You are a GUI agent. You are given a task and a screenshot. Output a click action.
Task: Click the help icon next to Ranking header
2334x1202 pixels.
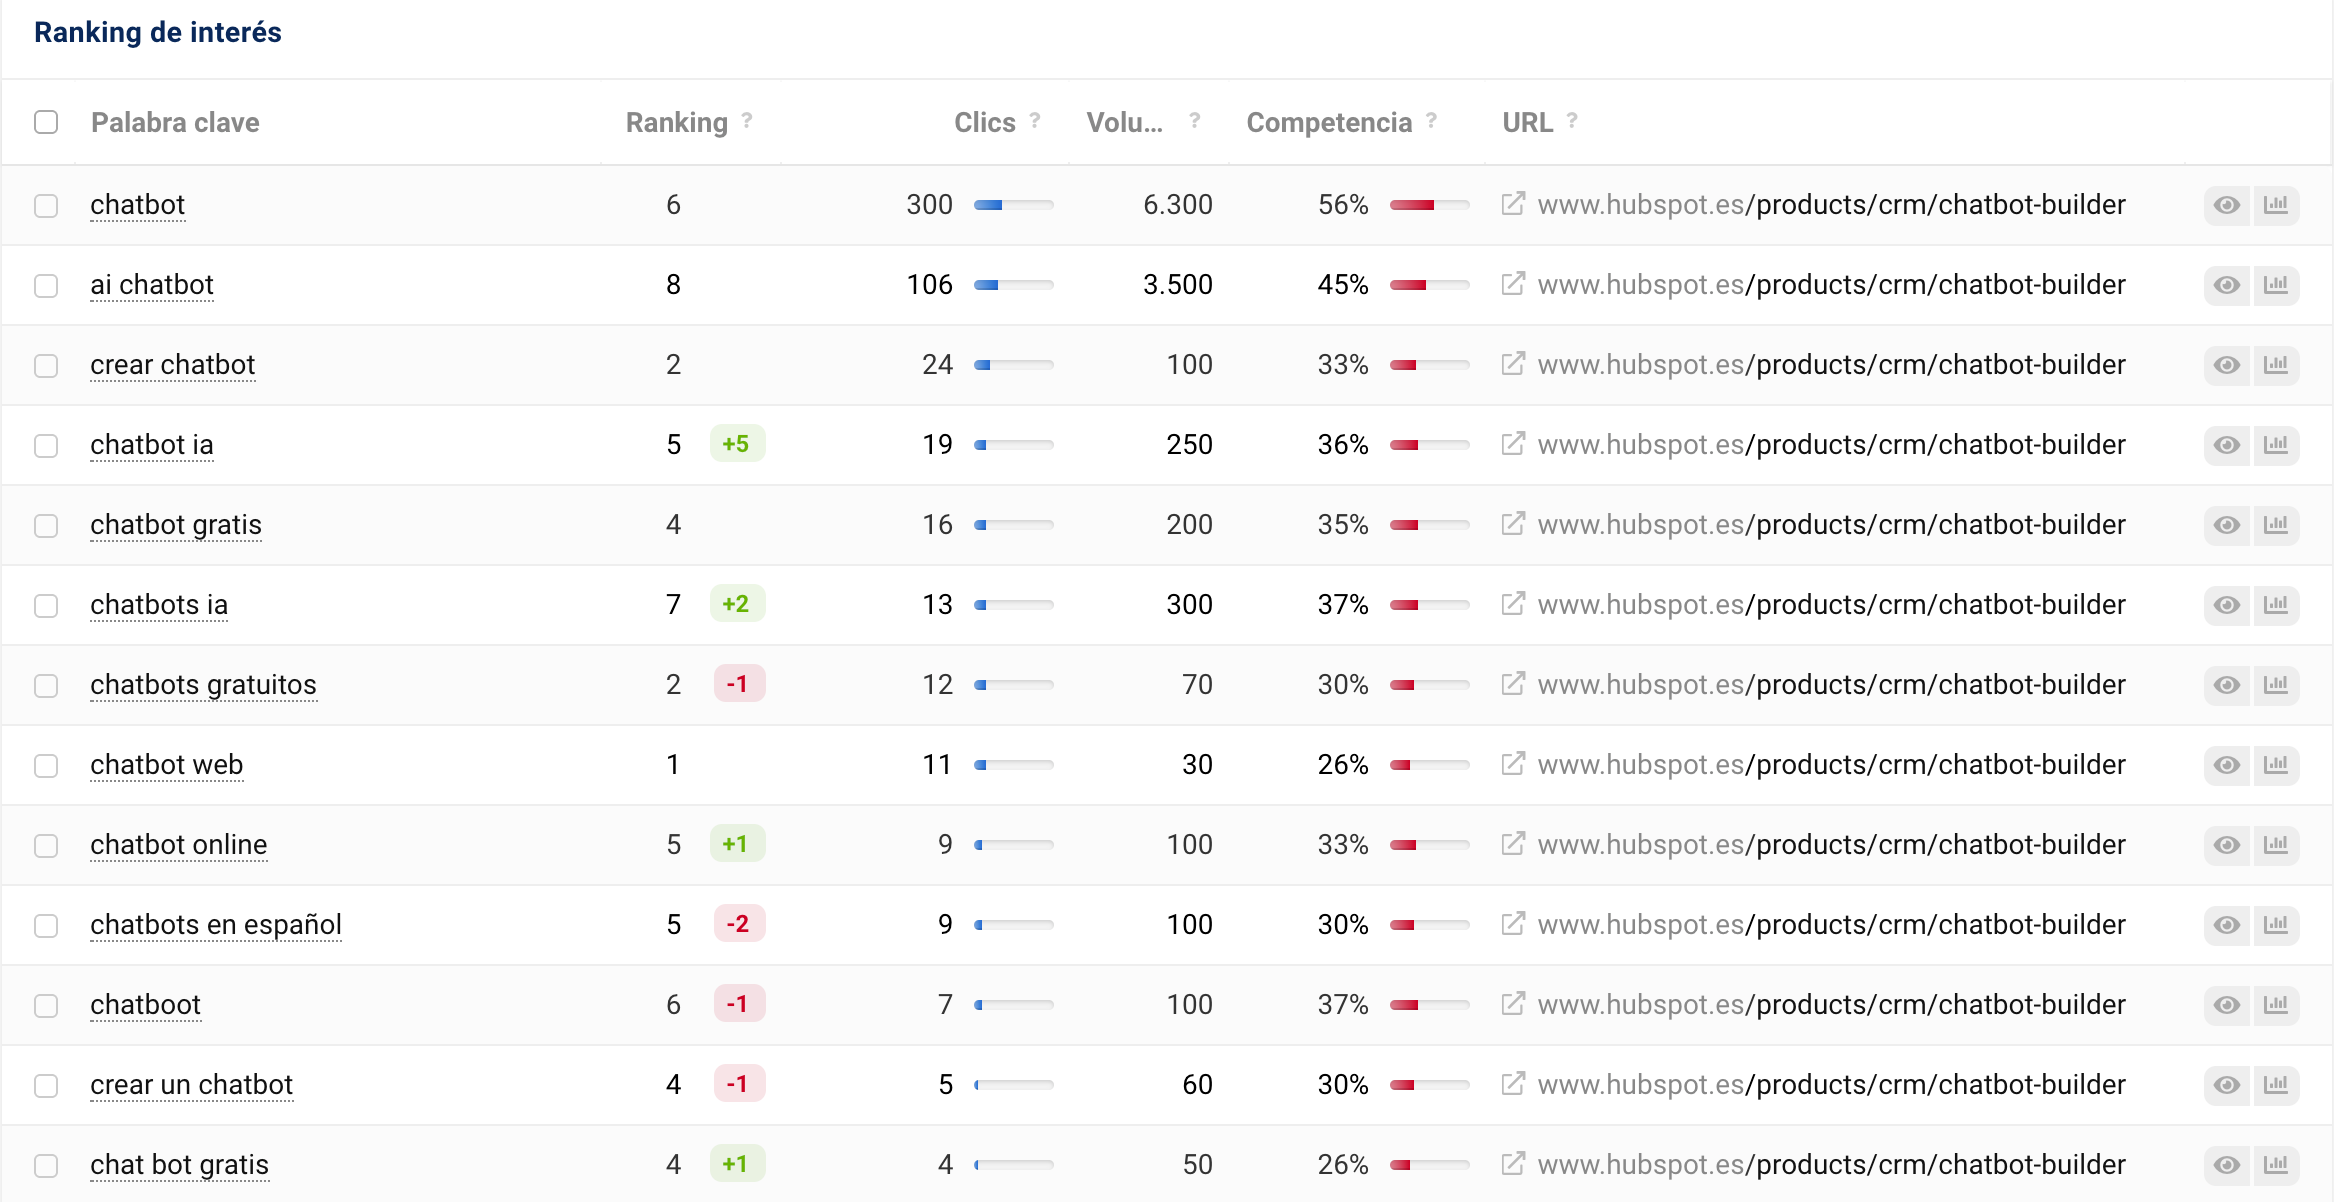[747, 121]
